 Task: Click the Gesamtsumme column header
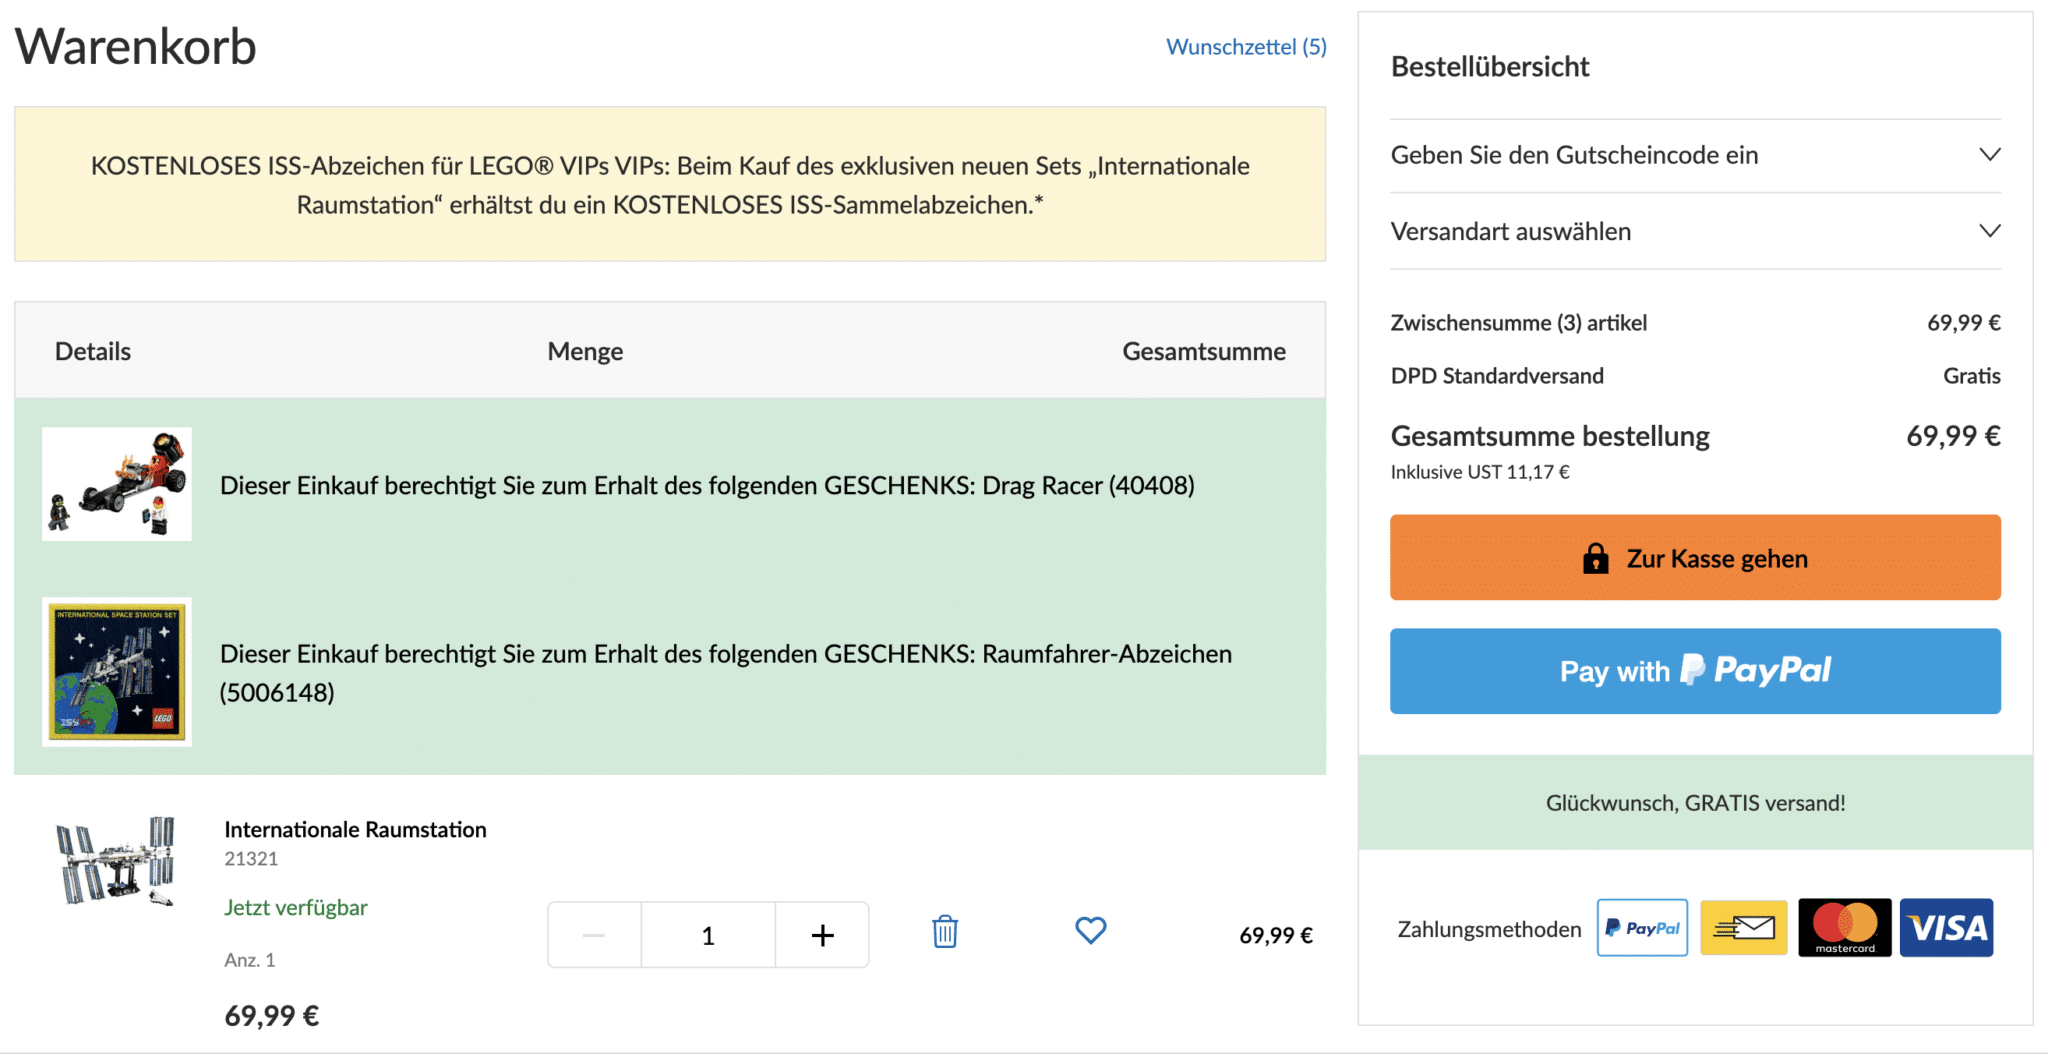click(1204, 351)
